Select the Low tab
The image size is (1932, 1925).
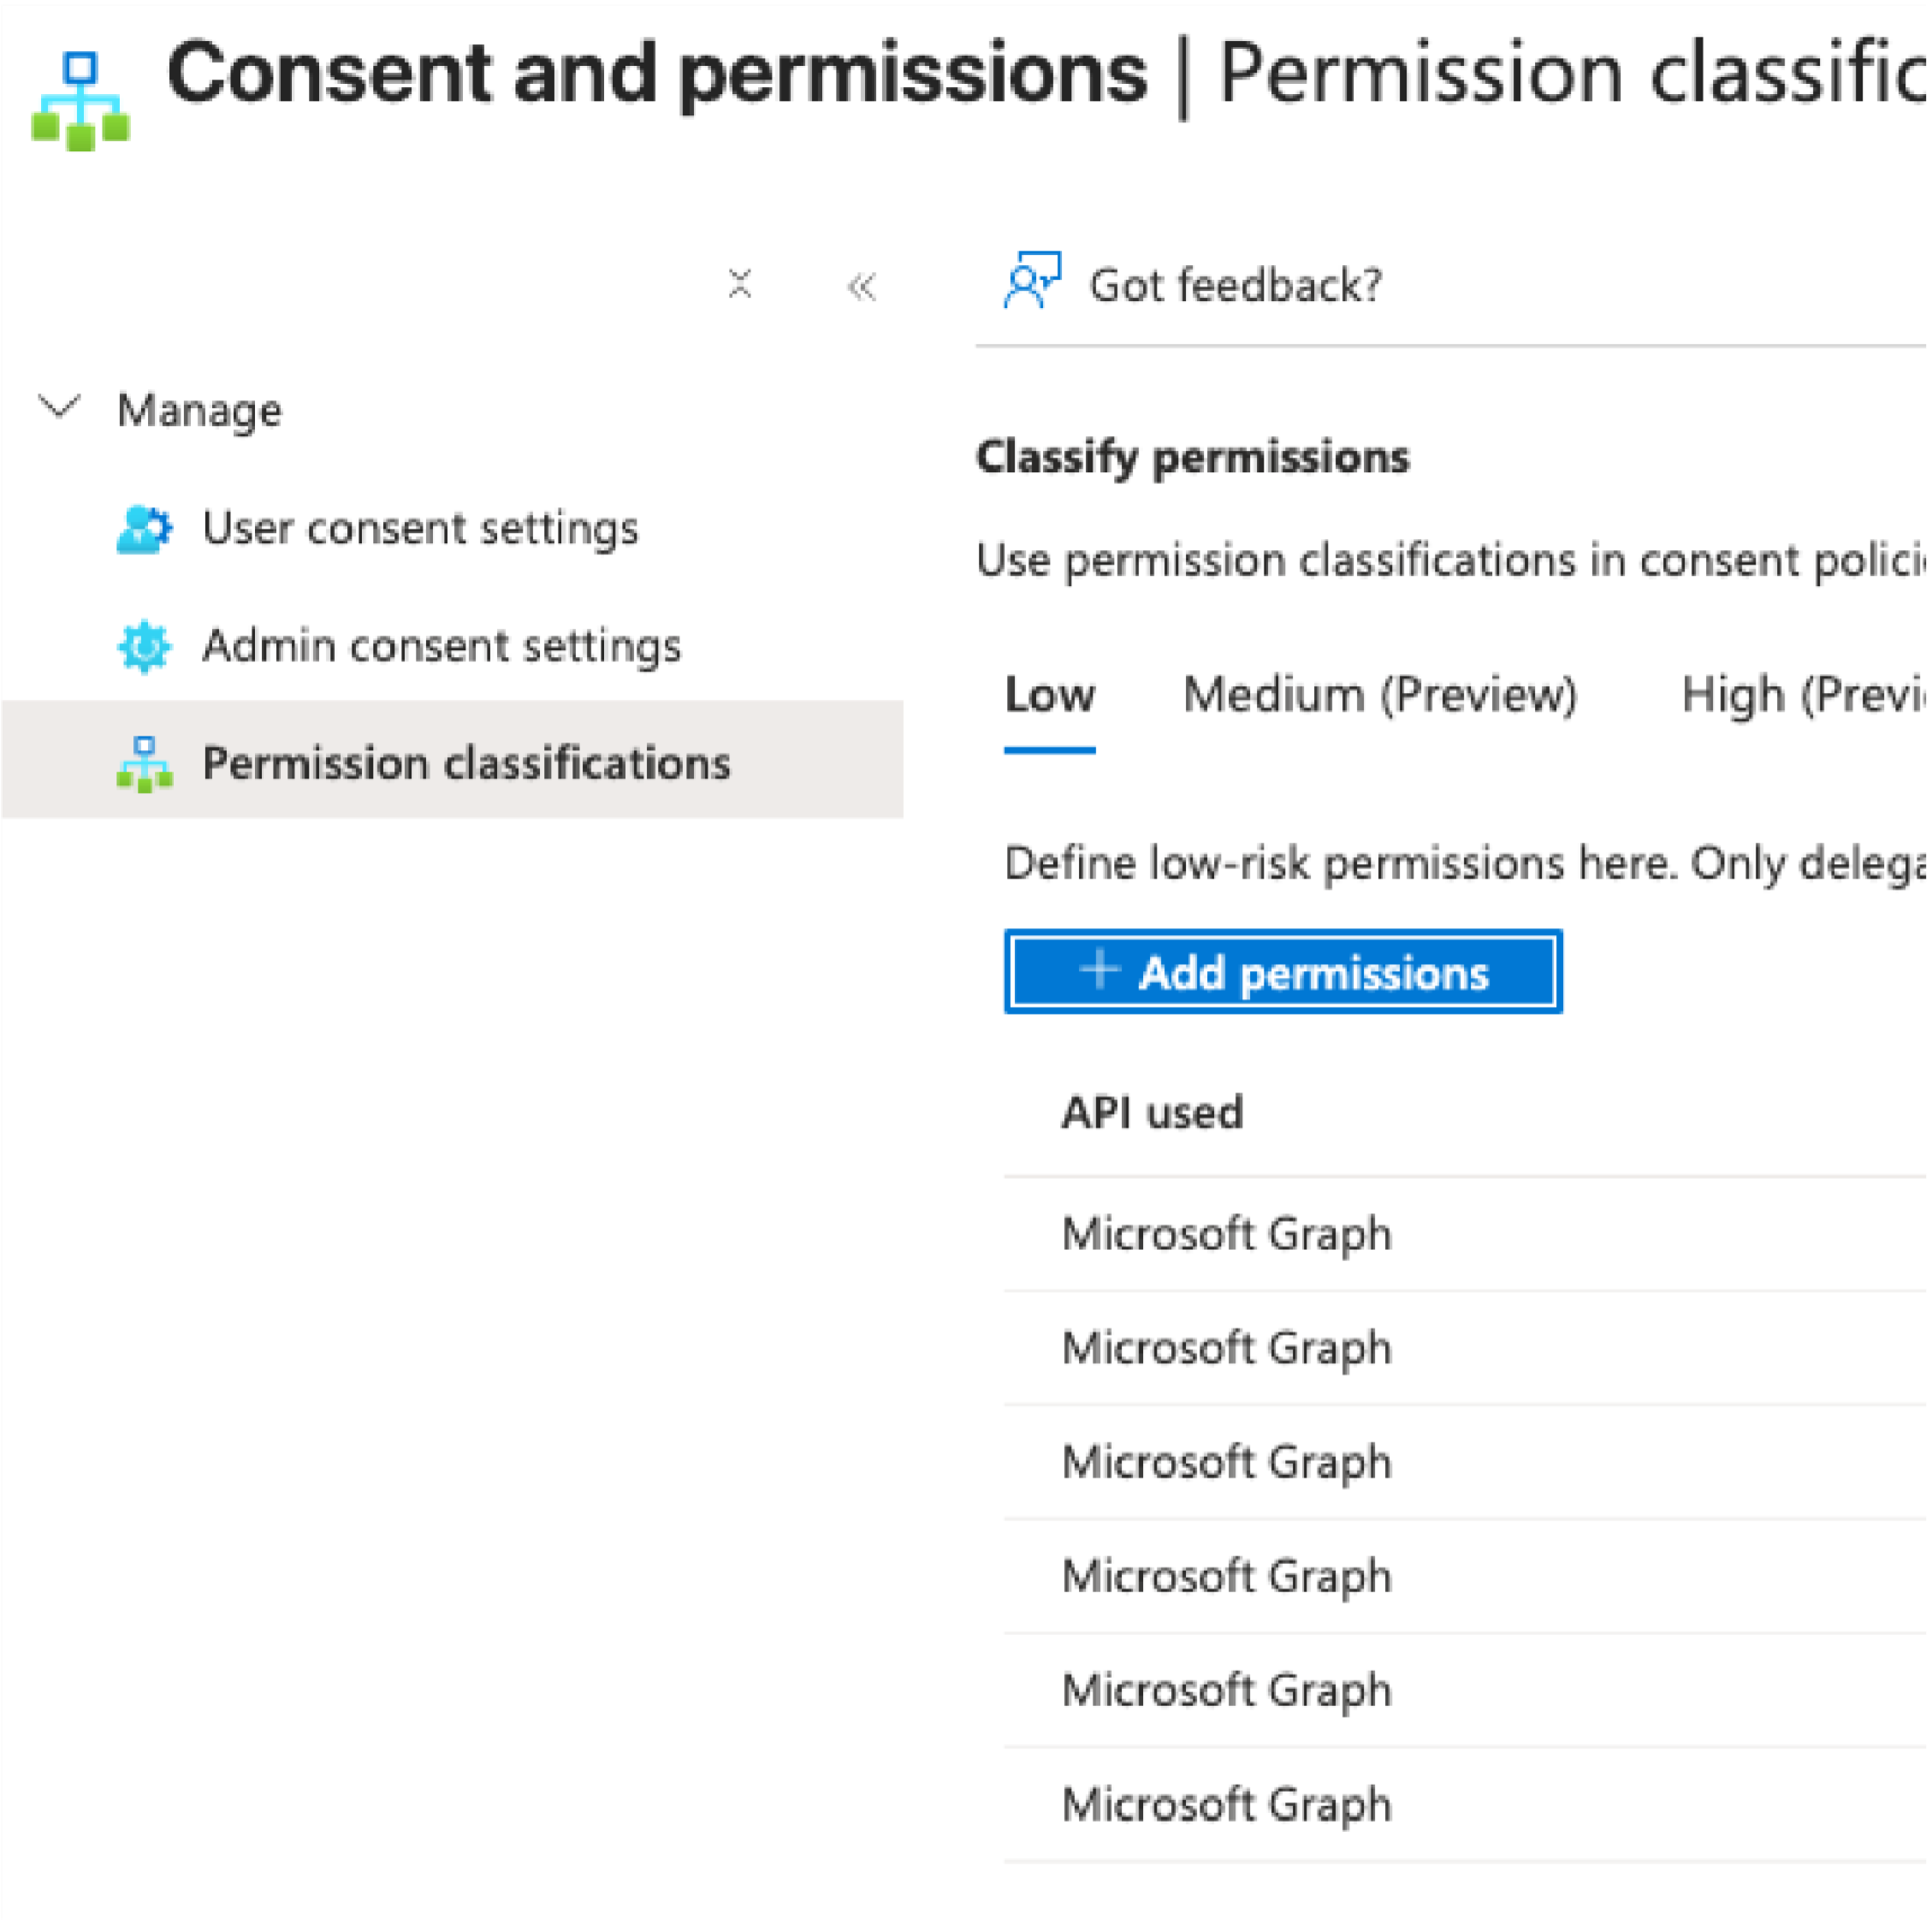pyautogui.click(x=1049, y=695)
